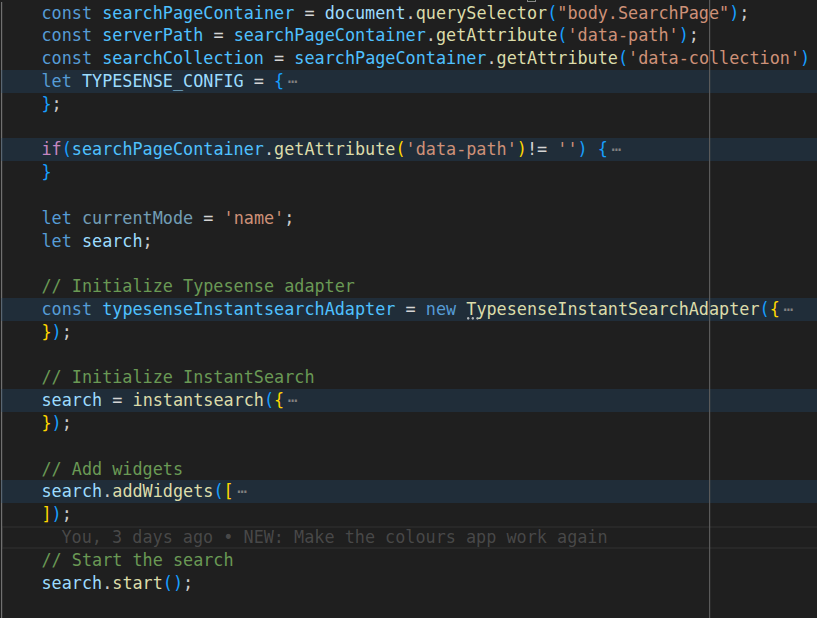The width and height of the screenshot is (817, 618).
Task: Unfold the instantsearch call ellipsis
Action: pyautogui.click(x=292, y=401)
